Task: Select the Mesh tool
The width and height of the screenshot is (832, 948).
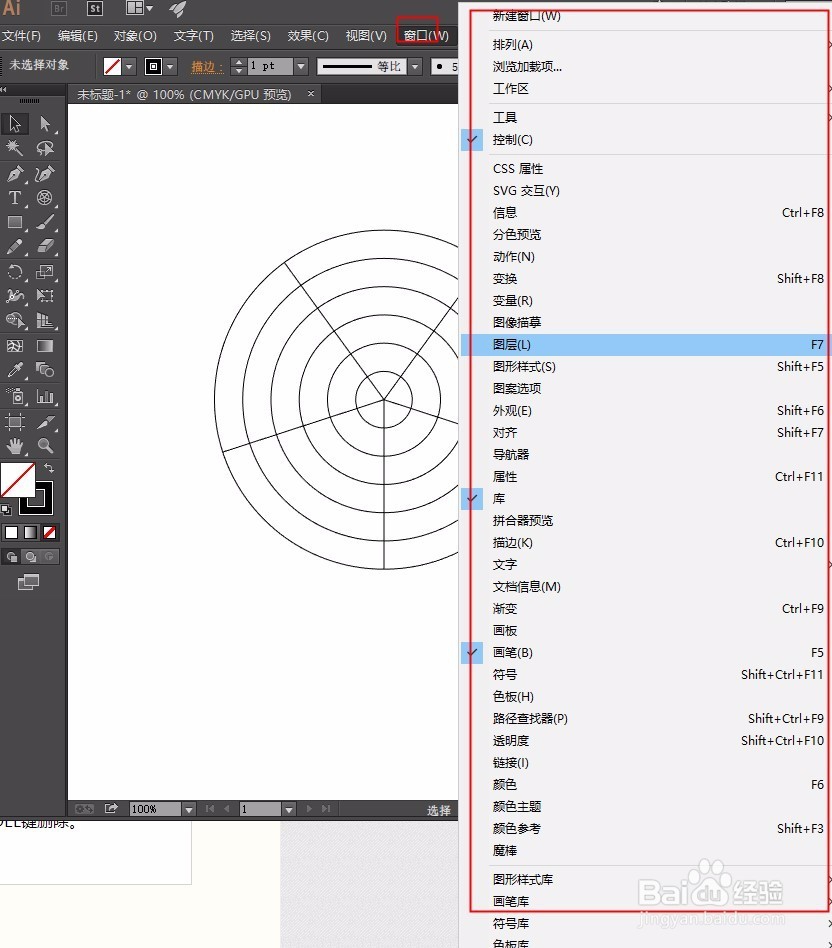Action: pyautogui.click(x=15, y=346)
